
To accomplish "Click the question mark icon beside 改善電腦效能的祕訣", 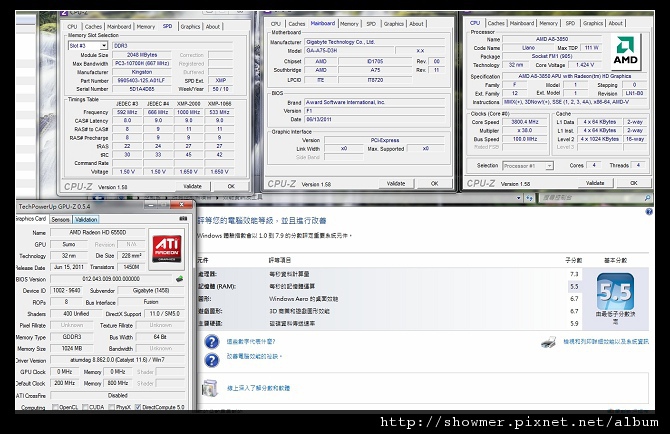I will [212, 360].
